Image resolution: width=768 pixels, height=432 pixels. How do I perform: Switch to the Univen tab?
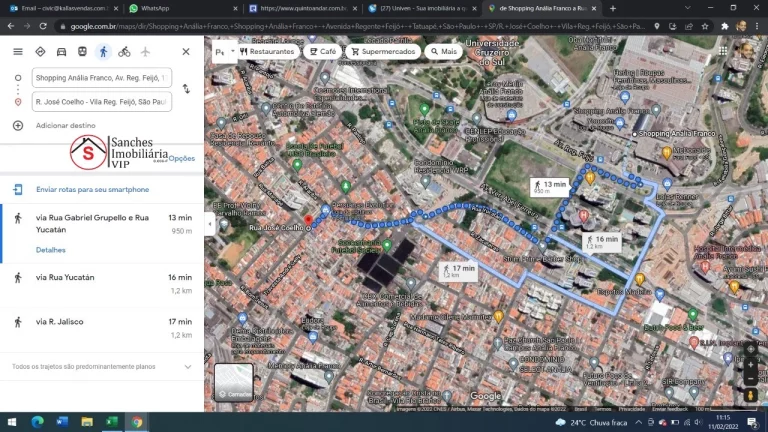click(422, 8)
